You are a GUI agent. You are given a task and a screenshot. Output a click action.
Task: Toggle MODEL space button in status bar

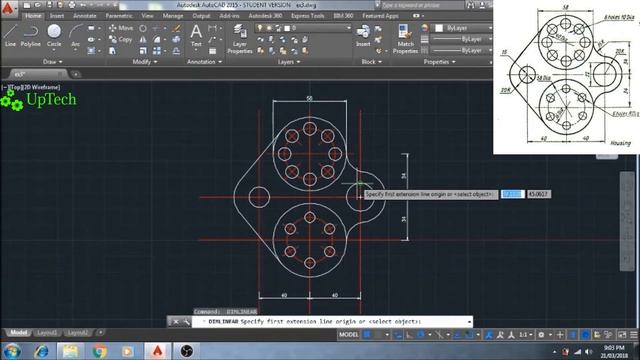pos(349,335)
